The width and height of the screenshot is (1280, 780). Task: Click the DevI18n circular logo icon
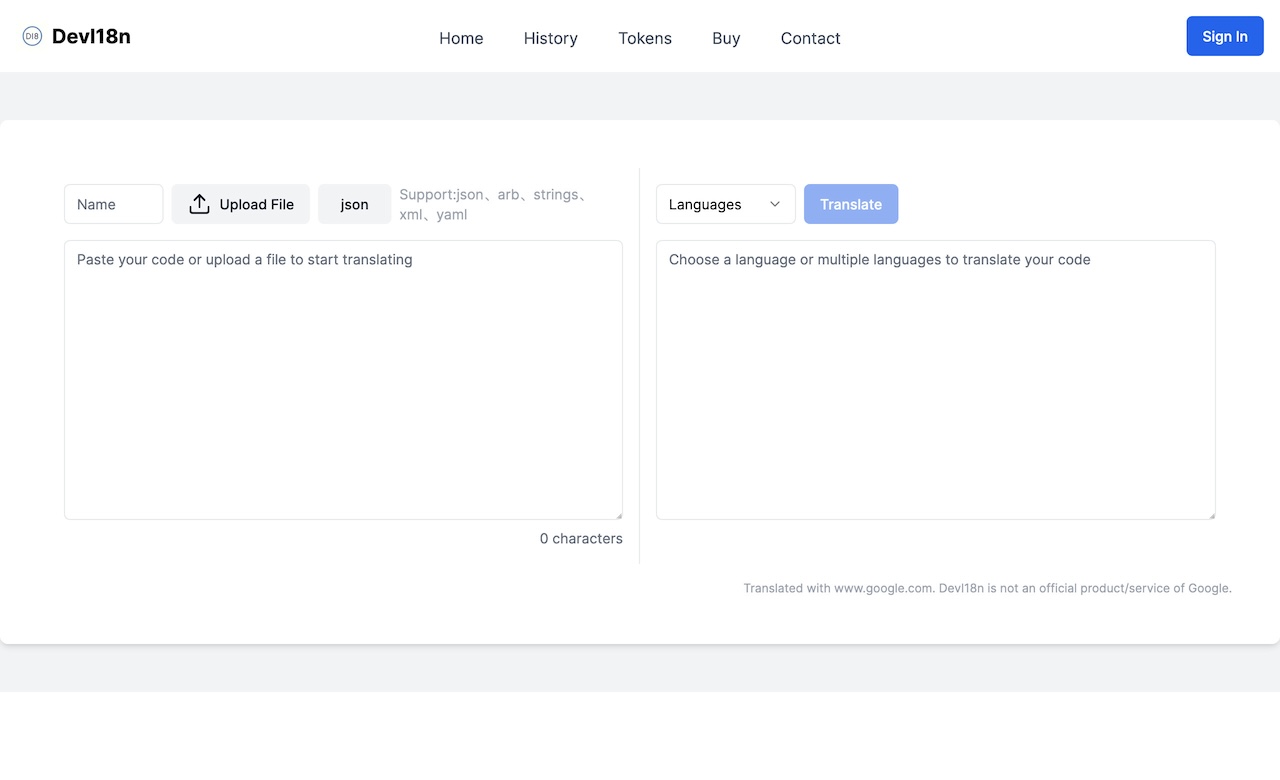(x=32, y=36)
